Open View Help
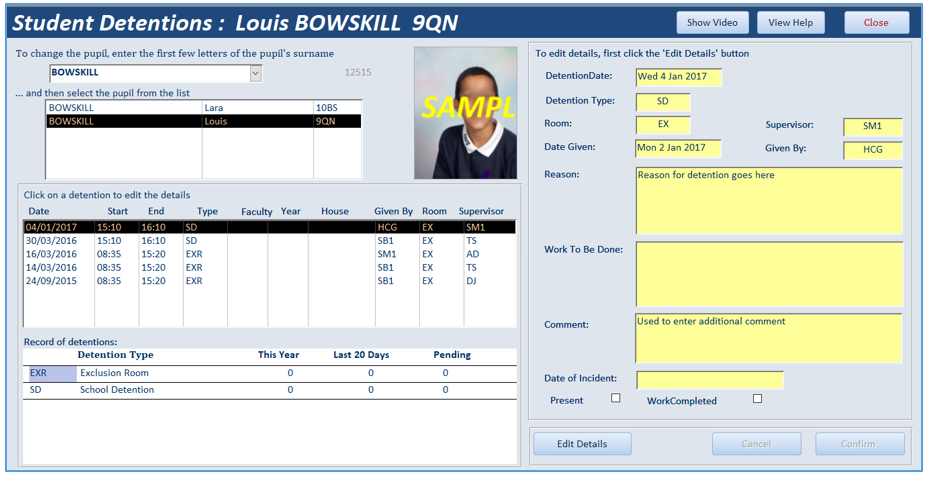 click(x=790, y=22)
